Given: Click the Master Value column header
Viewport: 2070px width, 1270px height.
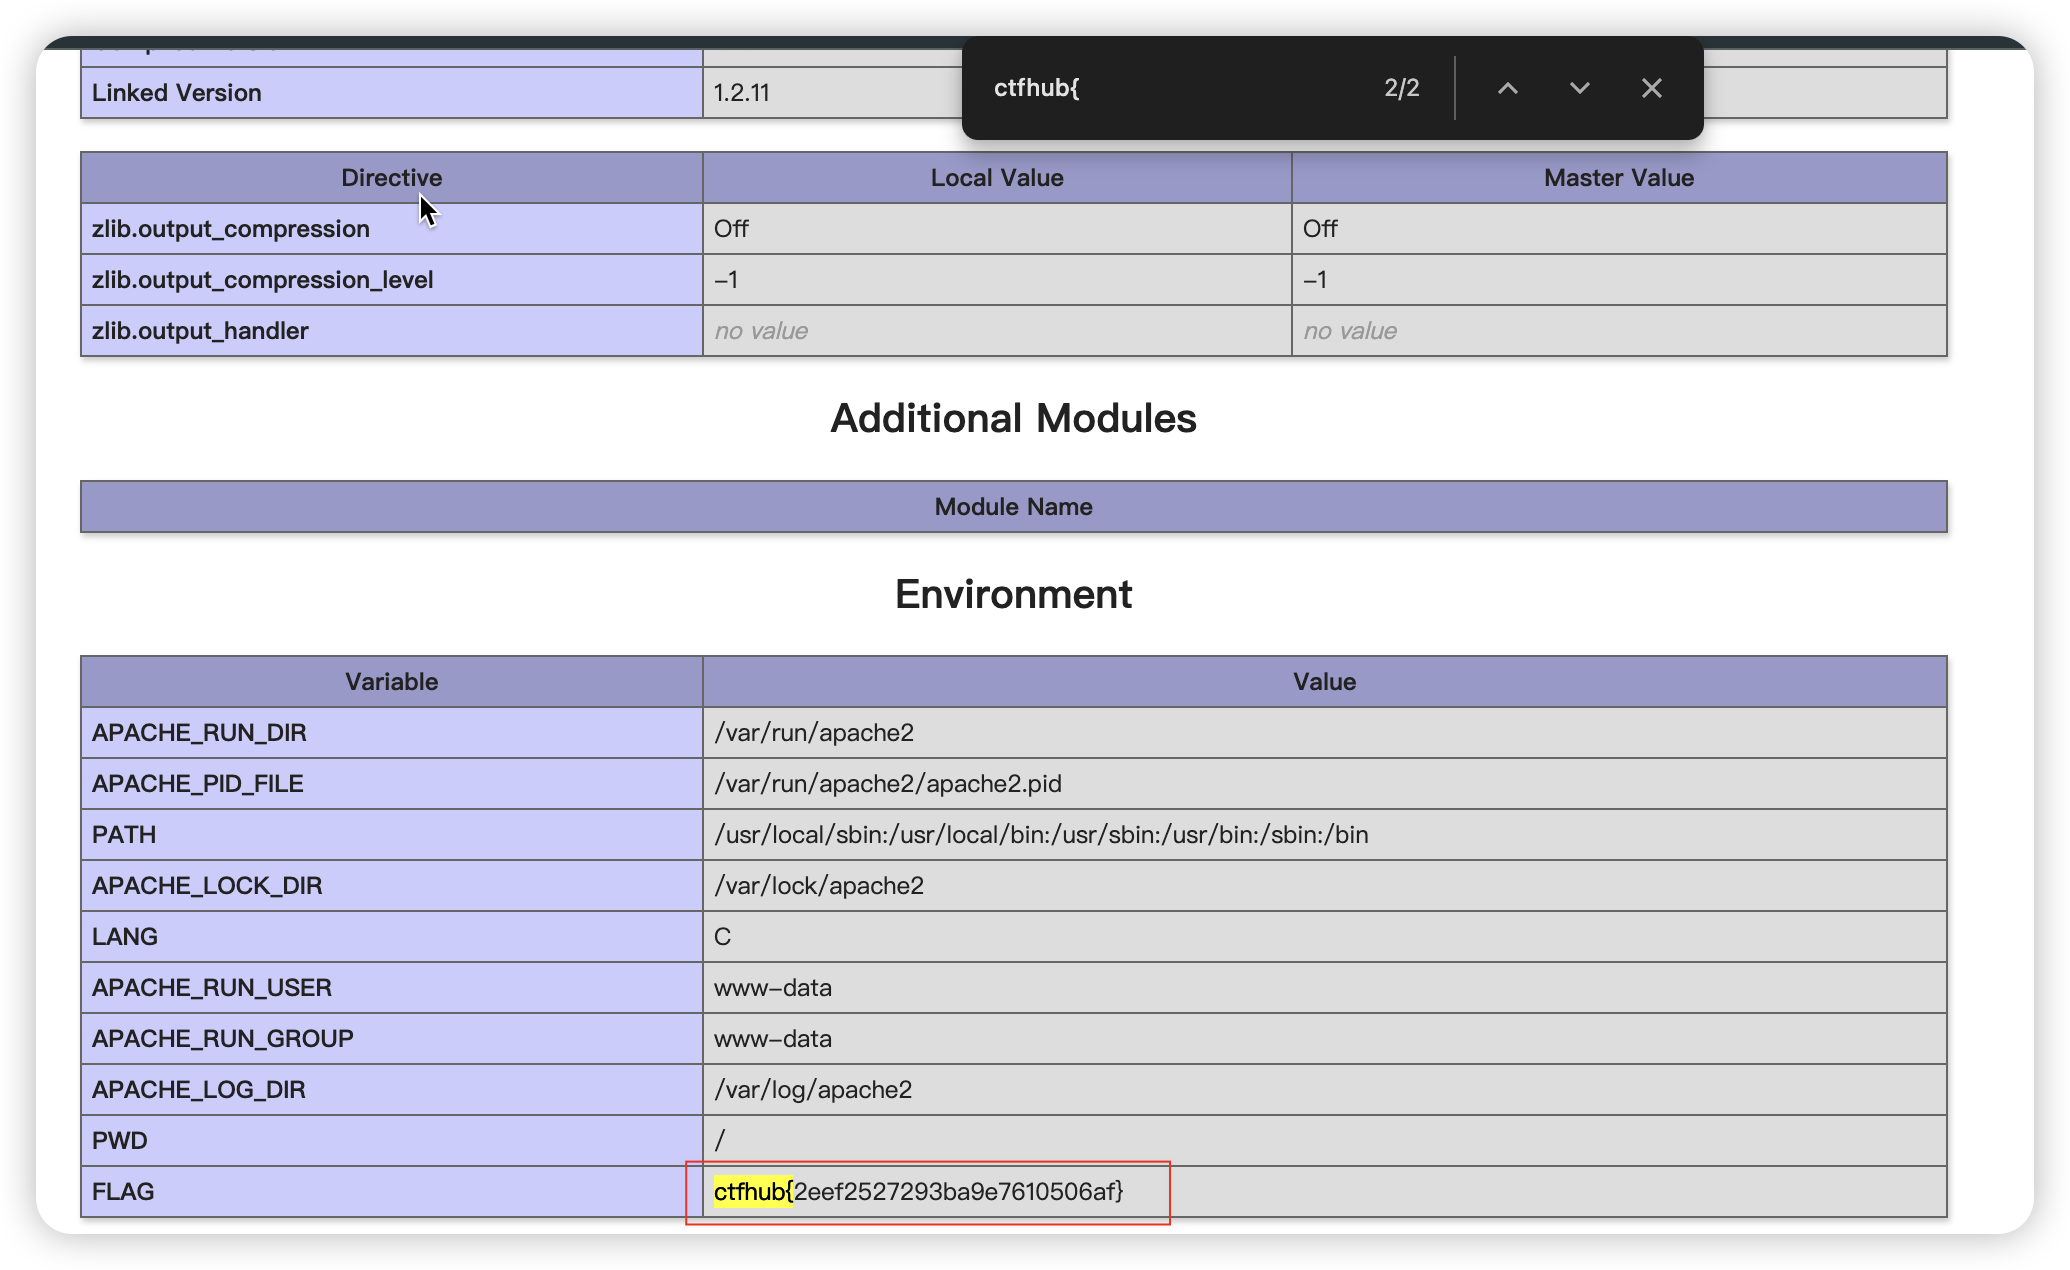Looking at the screenshot, I should [x=1619, y=178].
